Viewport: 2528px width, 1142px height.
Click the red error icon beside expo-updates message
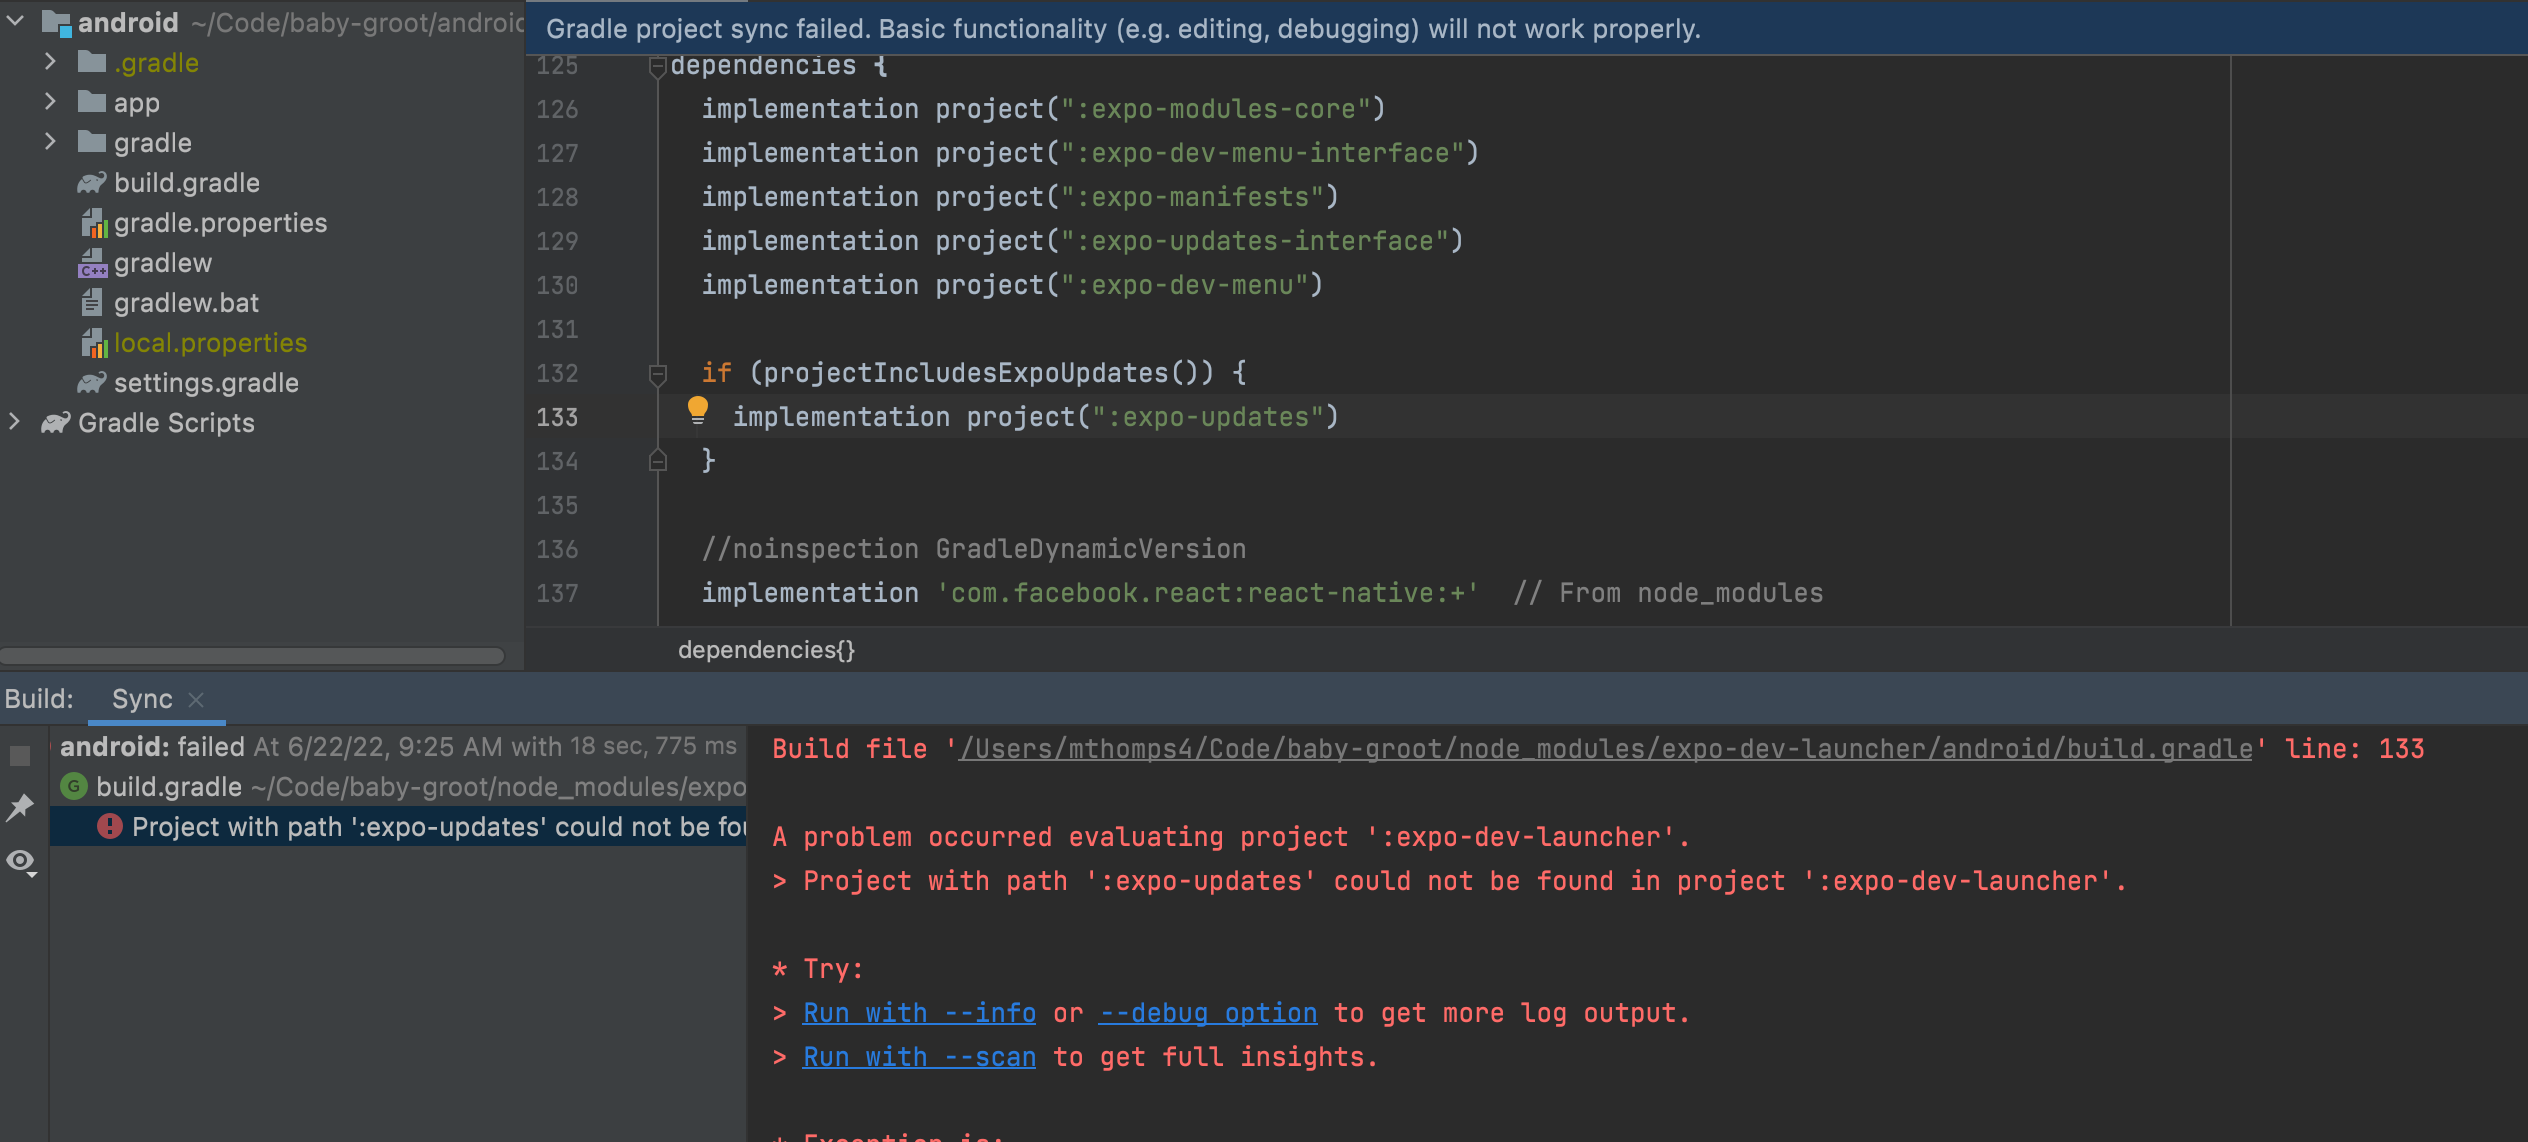tap(110, 827)
